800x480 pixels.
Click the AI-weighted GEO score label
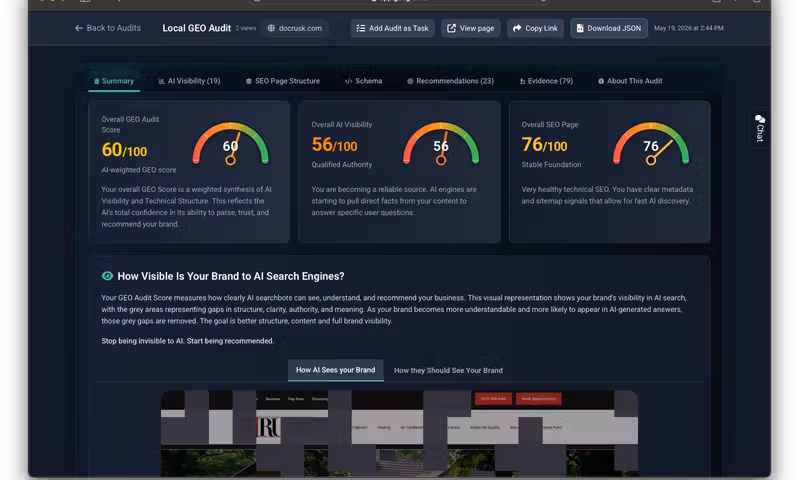pyautogui.click(x=139, y=170)
